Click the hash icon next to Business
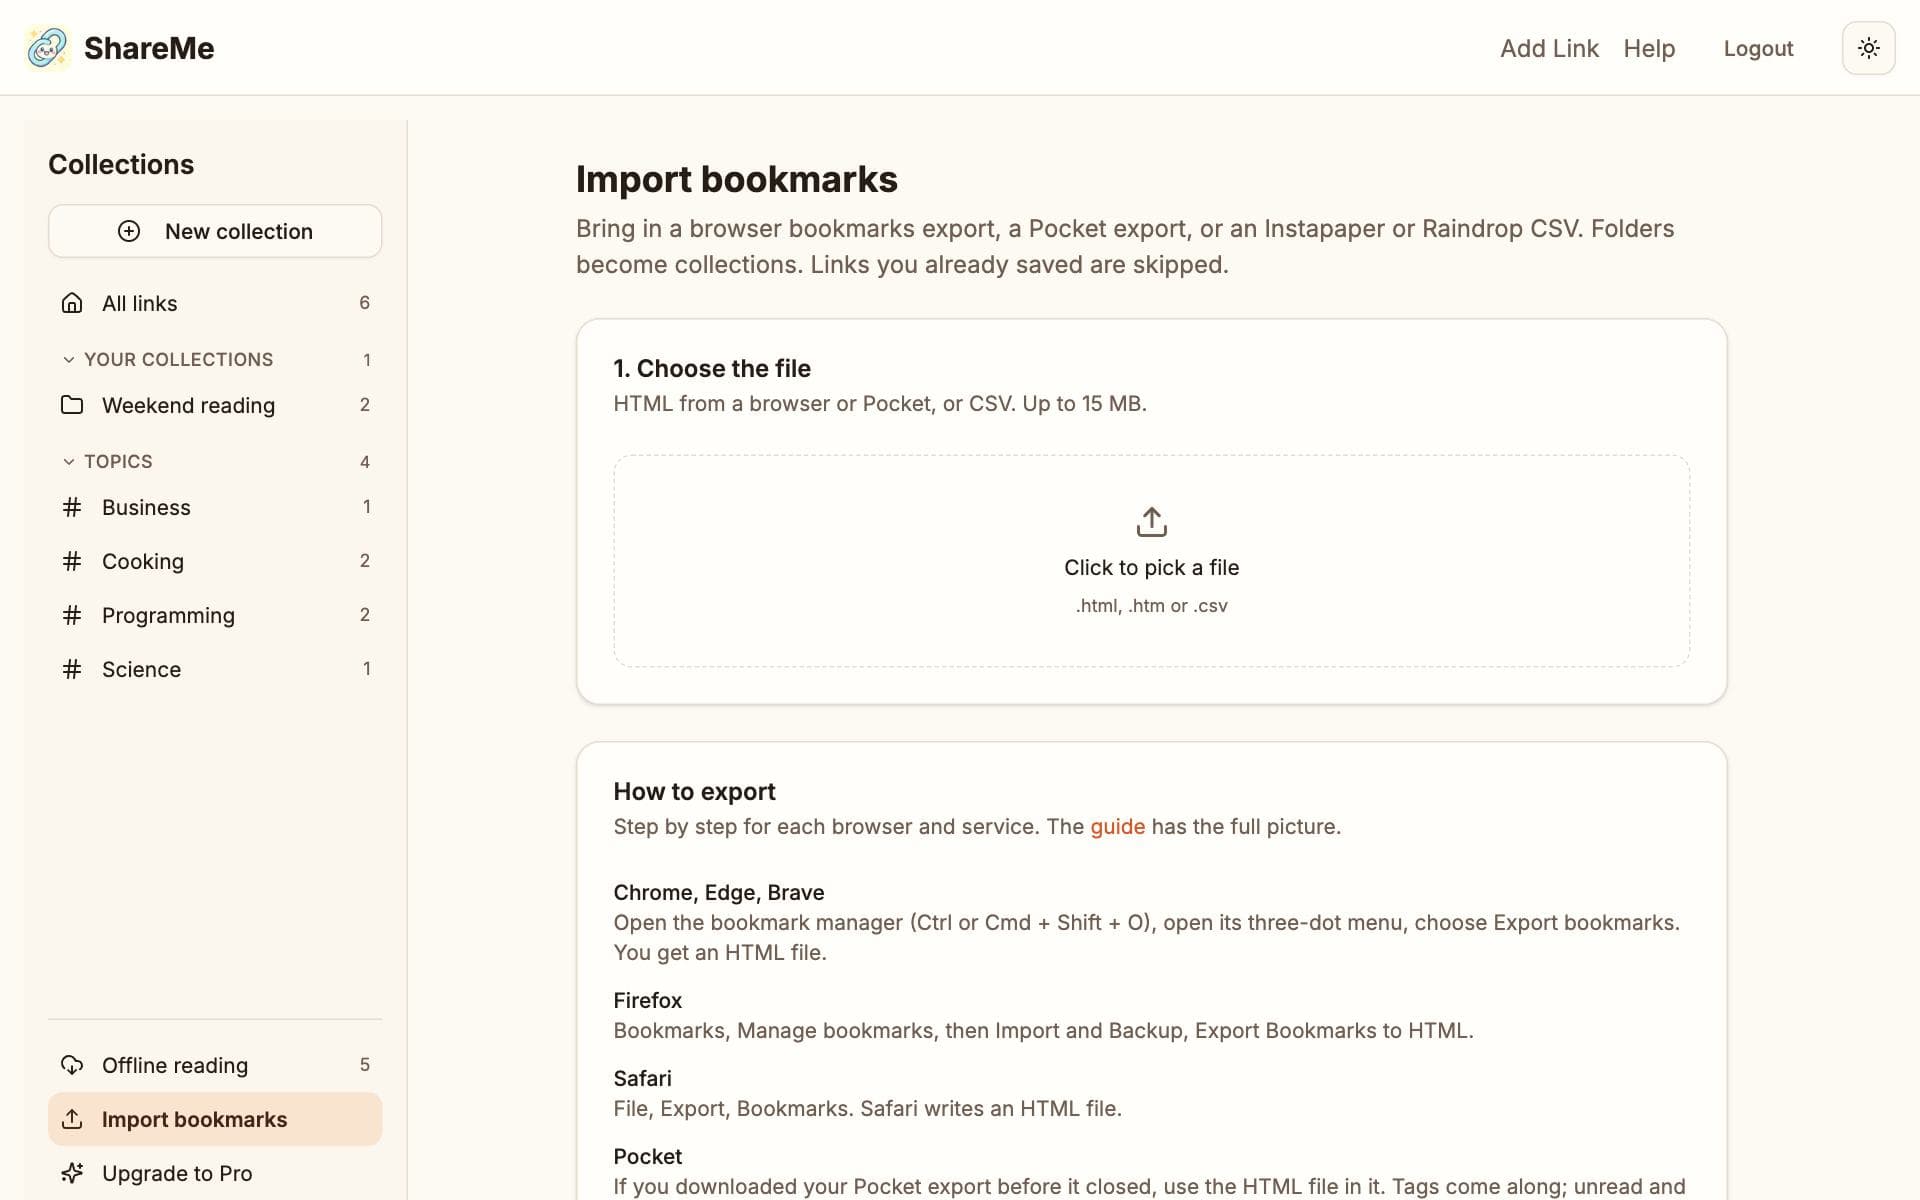 (x=72, y=507)
